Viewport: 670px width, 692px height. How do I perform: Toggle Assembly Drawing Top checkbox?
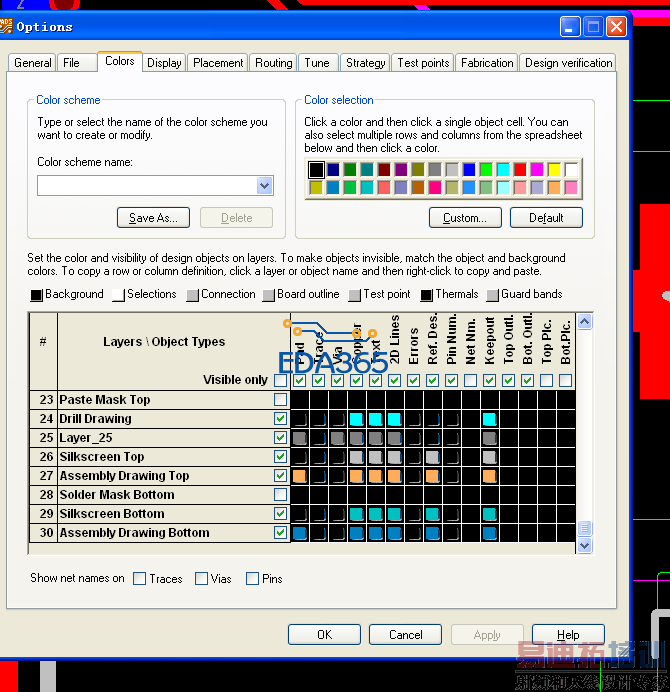[280, 475]
